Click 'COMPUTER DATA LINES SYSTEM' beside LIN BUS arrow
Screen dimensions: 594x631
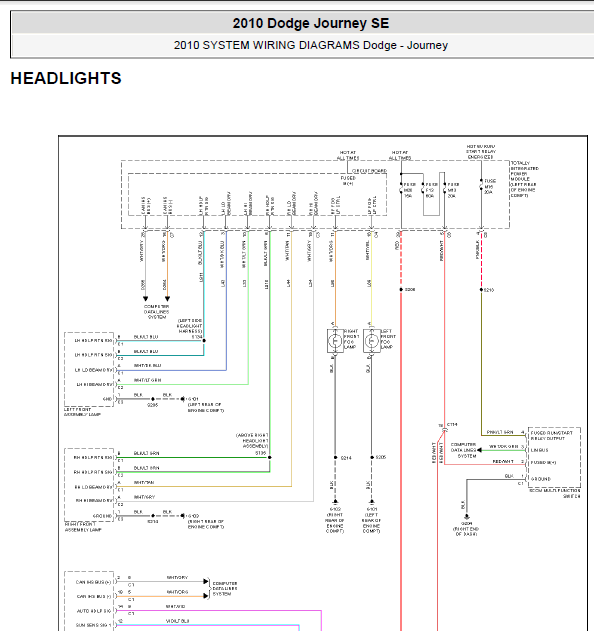463,450
